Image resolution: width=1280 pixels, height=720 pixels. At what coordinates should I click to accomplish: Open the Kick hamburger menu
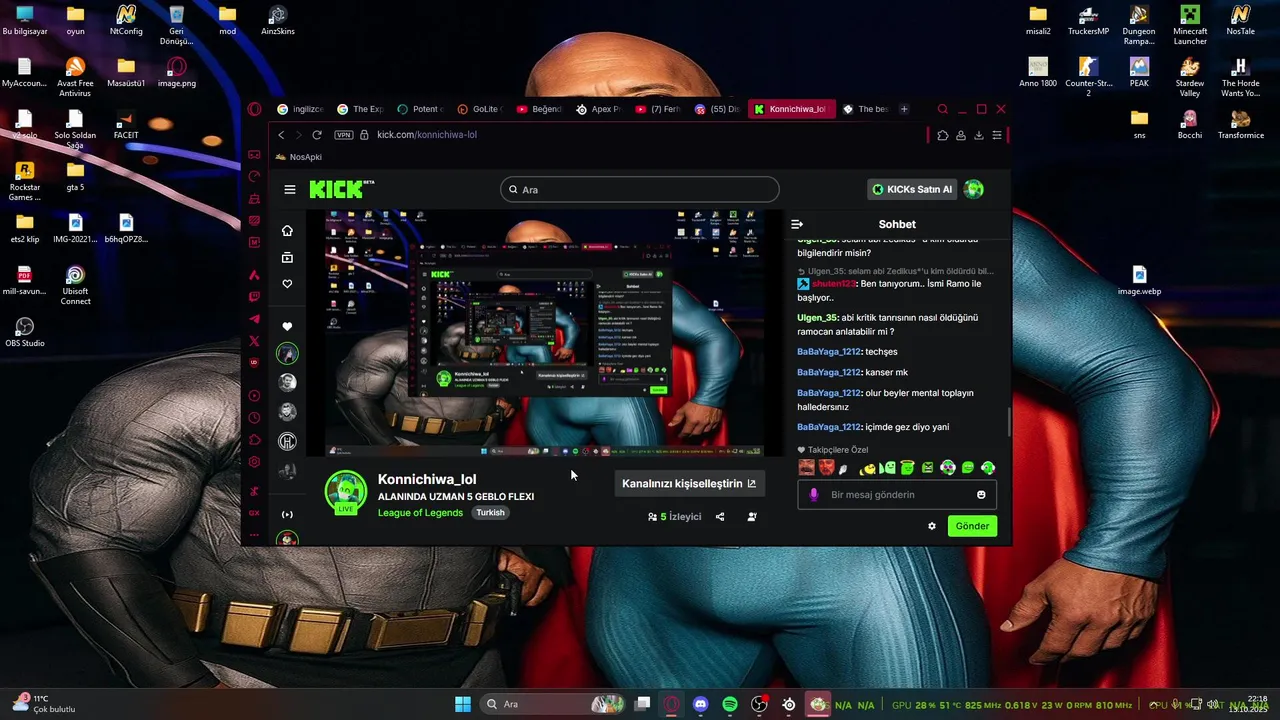point(290,189)
